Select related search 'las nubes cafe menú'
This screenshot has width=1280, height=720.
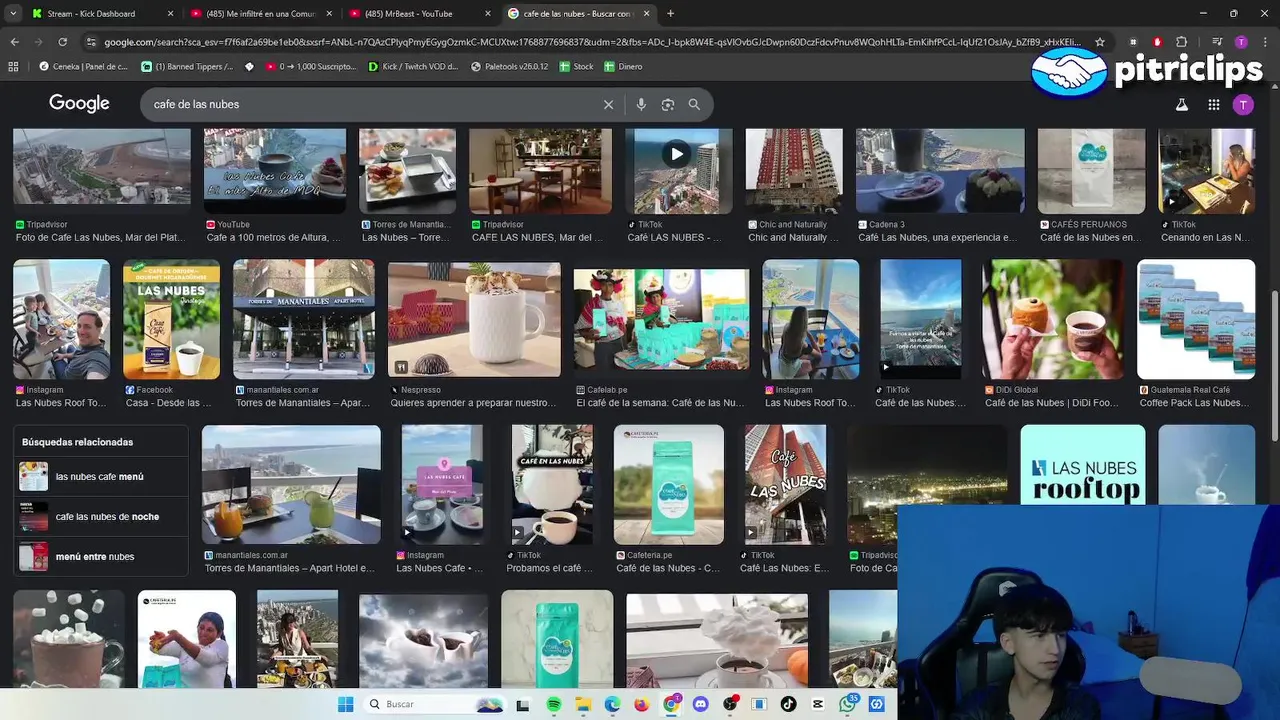[102, 477]
